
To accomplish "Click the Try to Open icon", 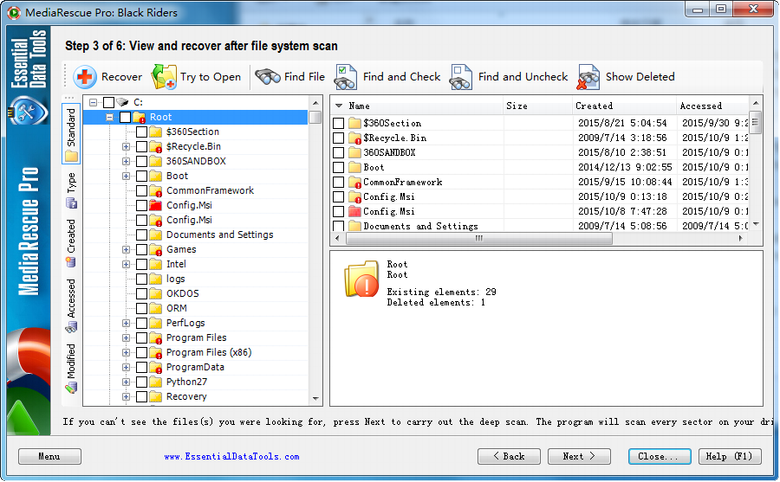I will coord(163,77).
